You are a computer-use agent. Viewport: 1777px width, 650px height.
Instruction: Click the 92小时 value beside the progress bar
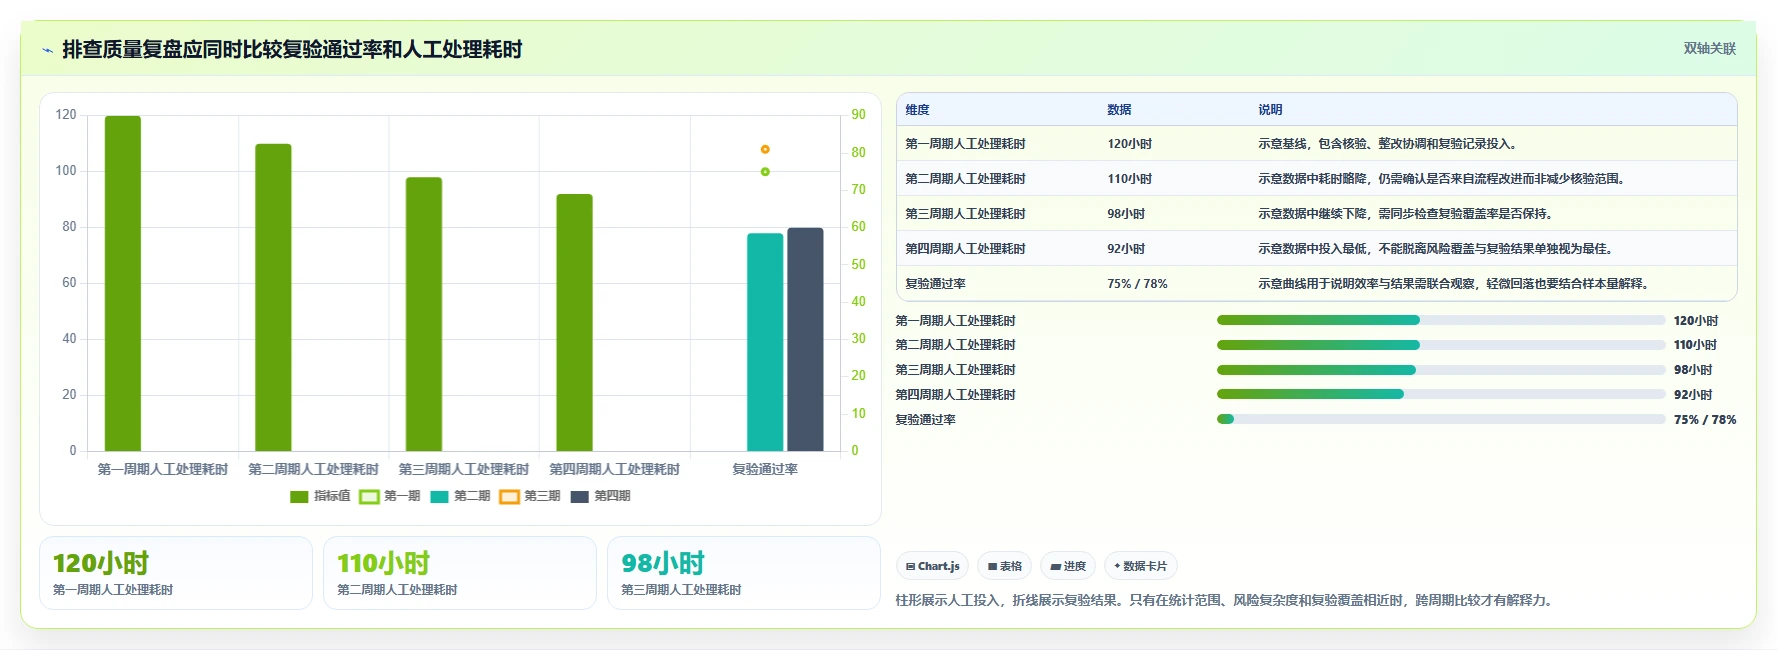tap(1693, 395)
